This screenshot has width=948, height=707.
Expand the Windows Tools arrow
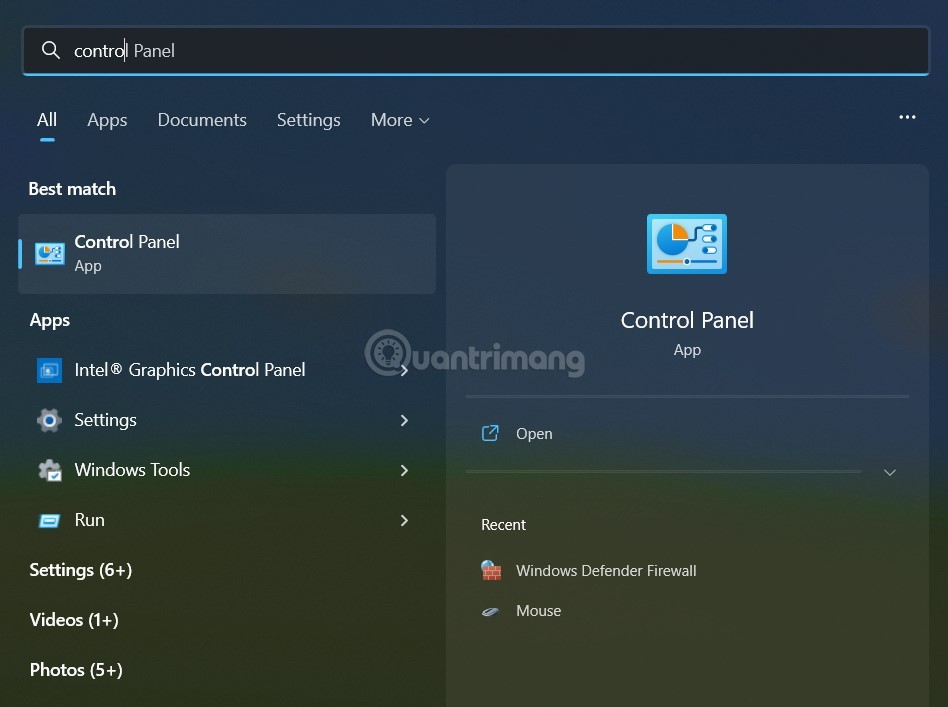pos(404,470)
